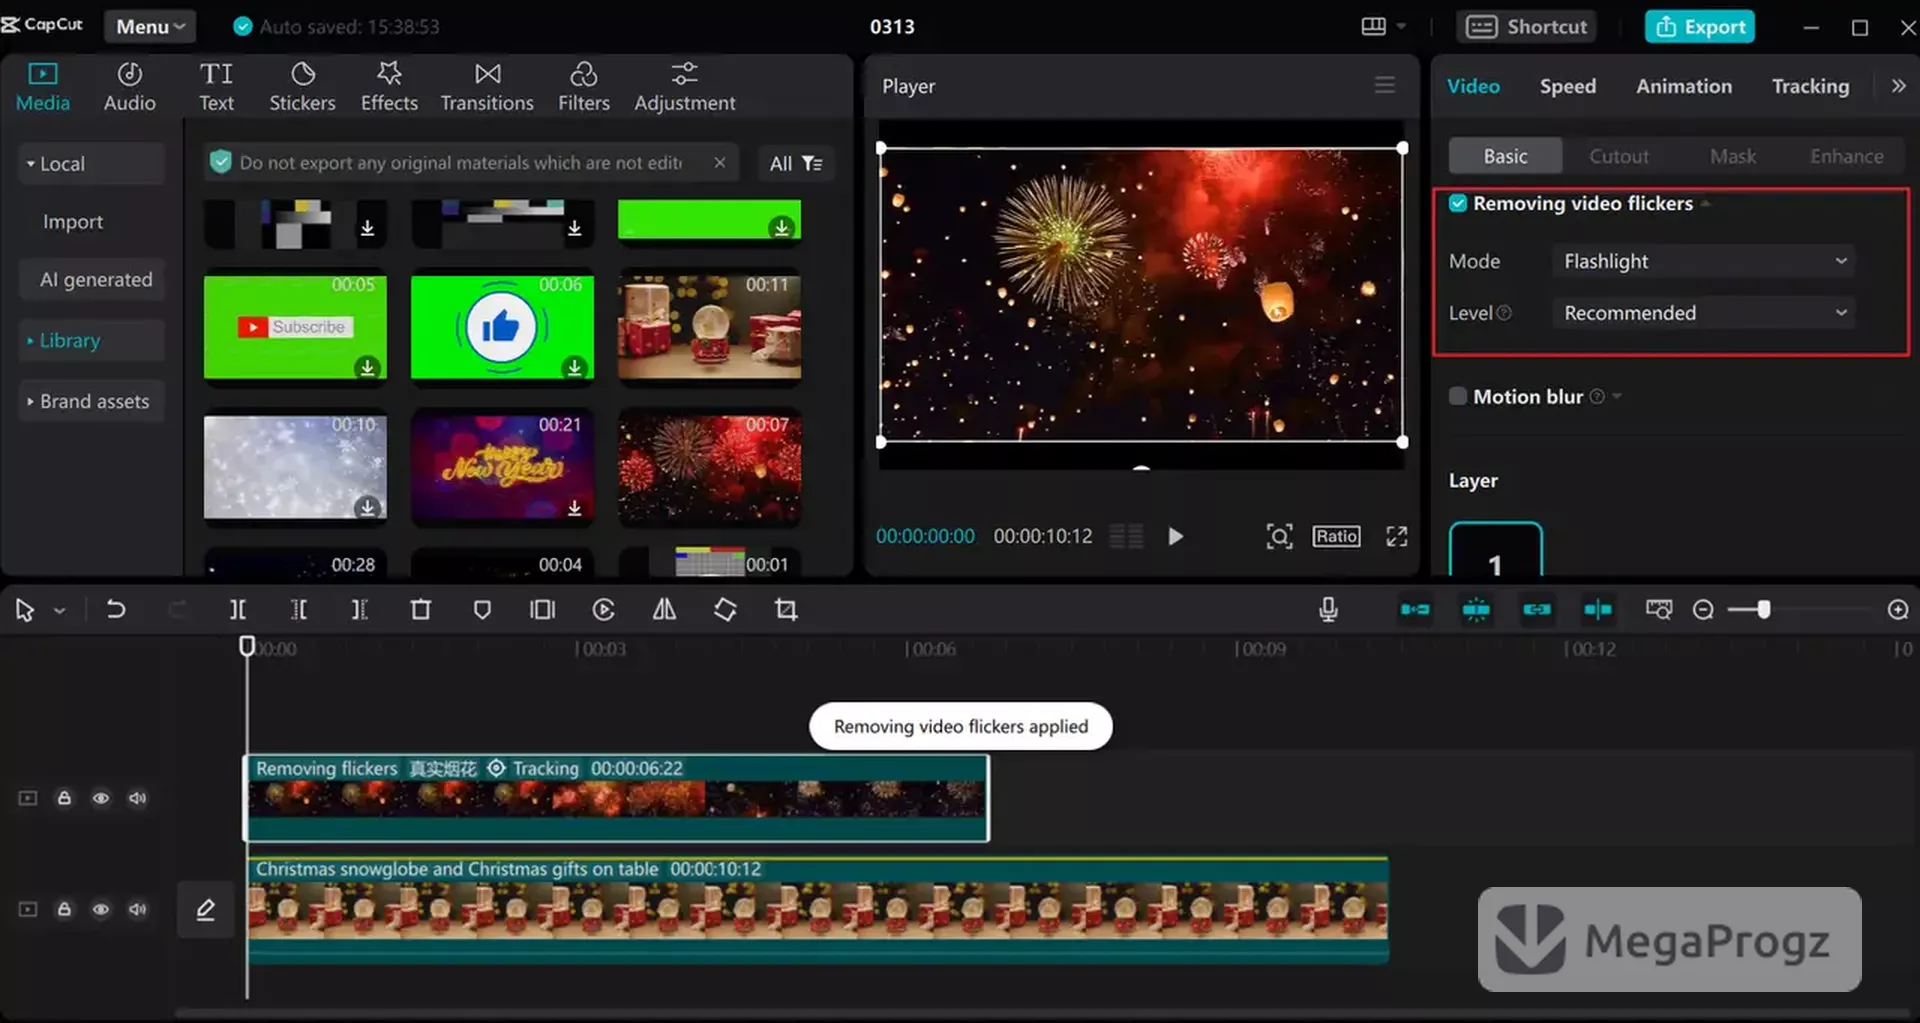Click the Export button
This screenshot has width=1920, height=1023.
(1700, 27)
